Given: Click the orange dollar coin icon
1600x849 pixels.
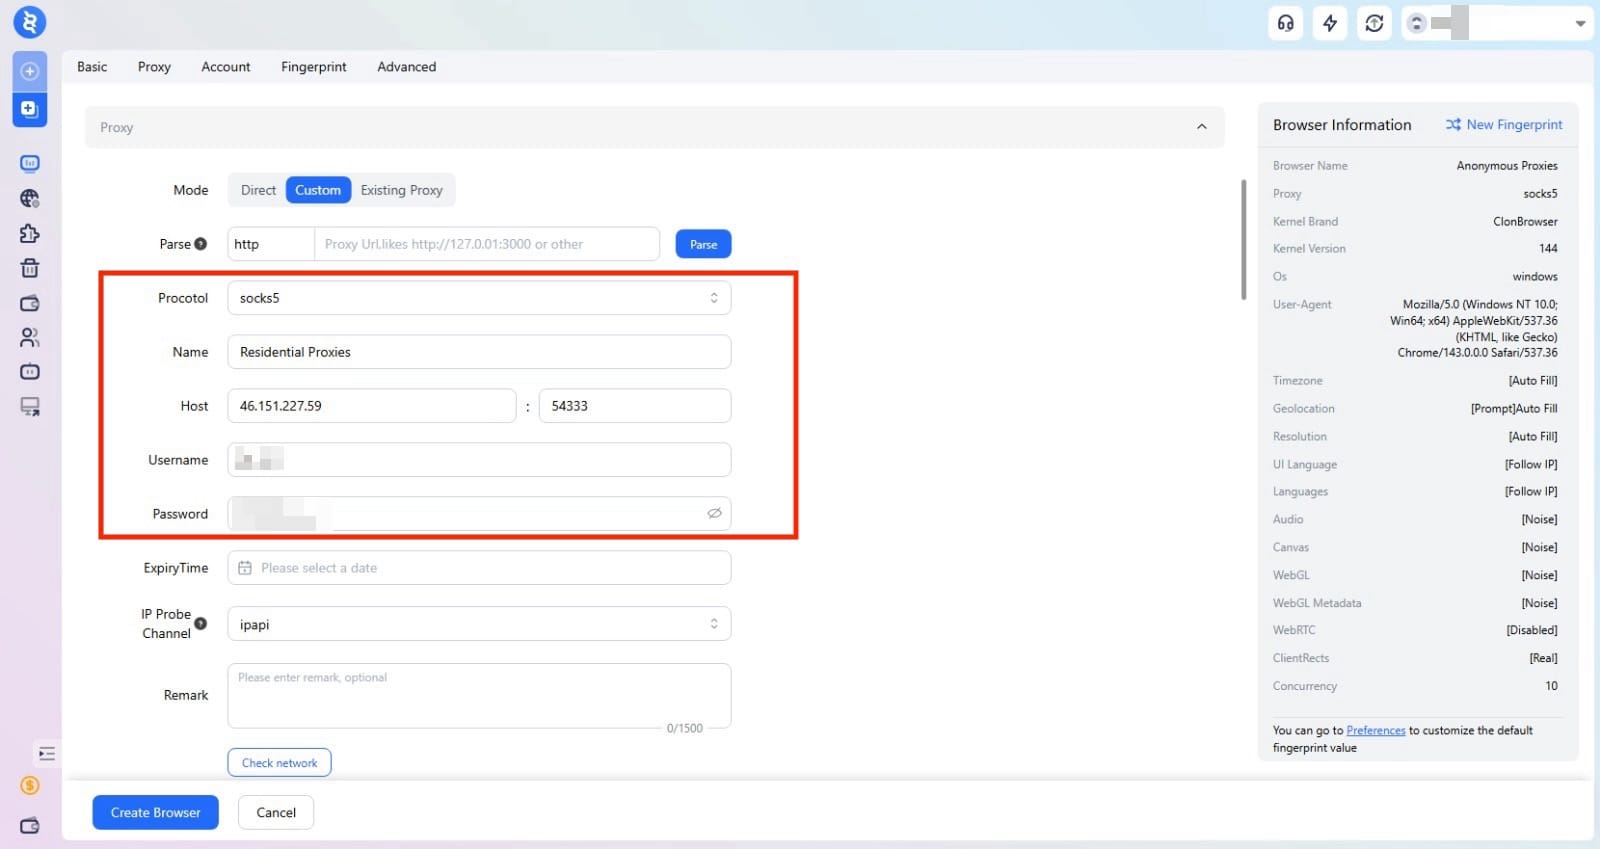Looking at the screenshot, I should point(29,785).
